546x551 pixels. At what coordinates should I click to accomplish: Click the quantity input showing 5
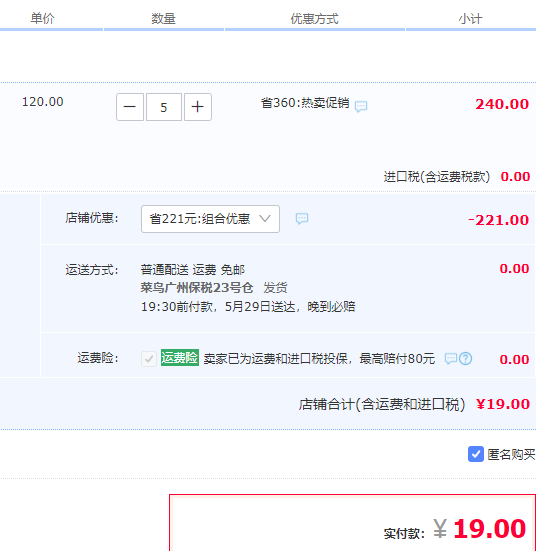[x=164, y=107]
